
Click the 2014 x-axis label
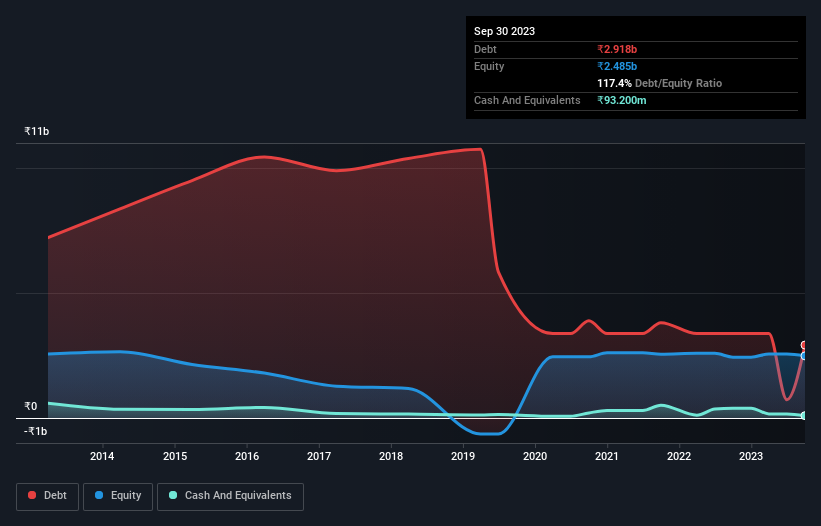coord(102,456)
